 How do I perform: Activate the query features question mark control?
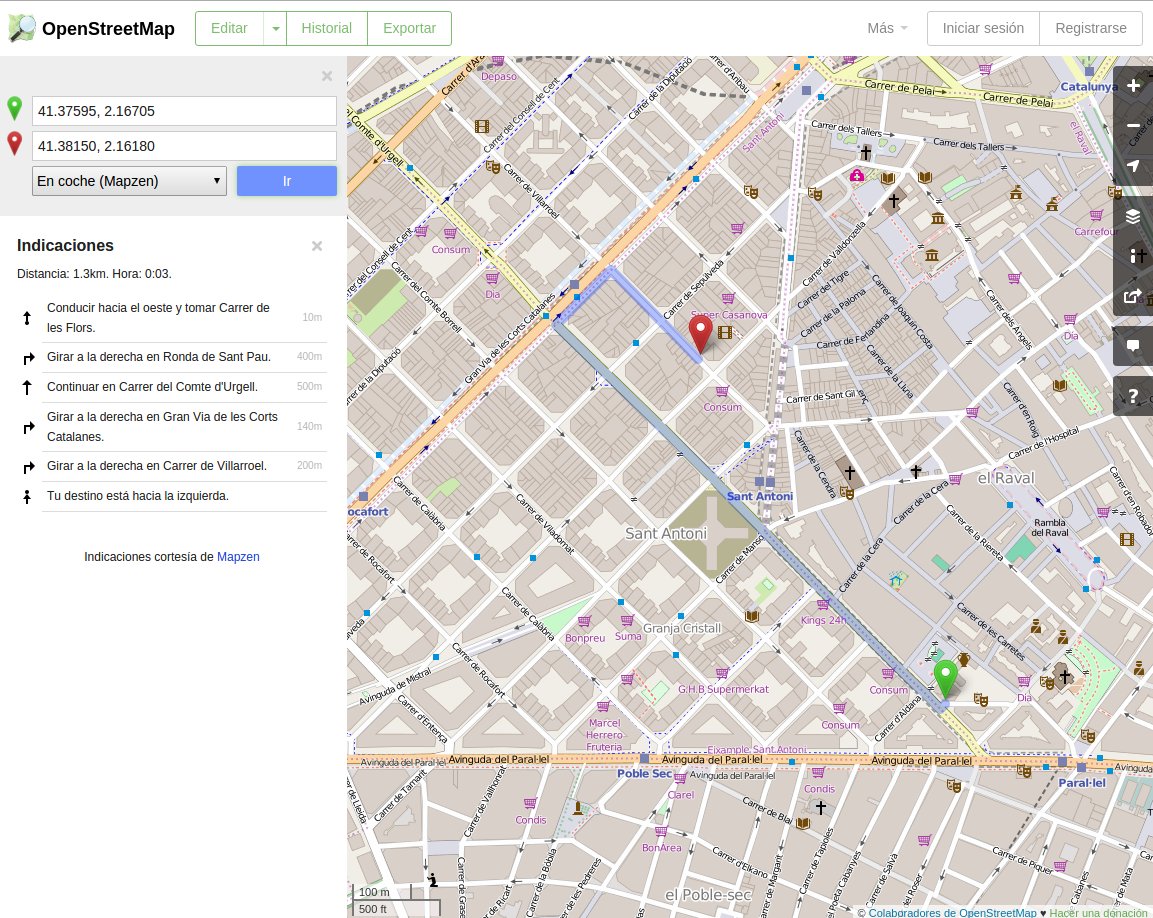point(1134,396)
